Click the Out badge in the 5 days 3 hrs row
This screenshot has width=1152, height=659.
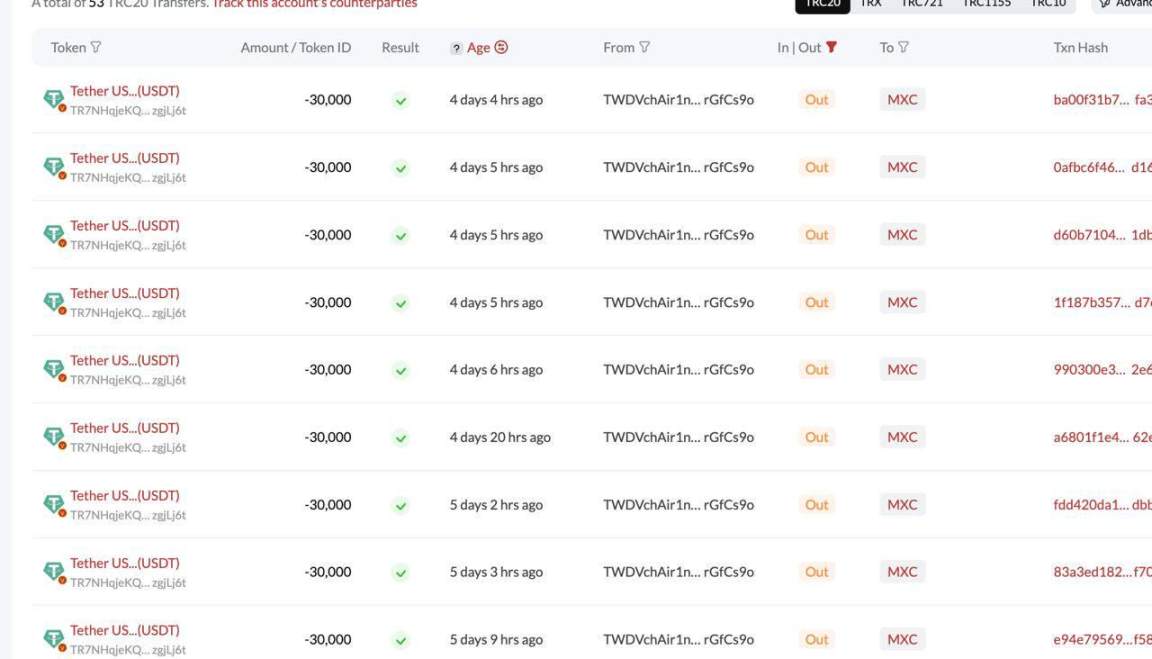point(817,572)
